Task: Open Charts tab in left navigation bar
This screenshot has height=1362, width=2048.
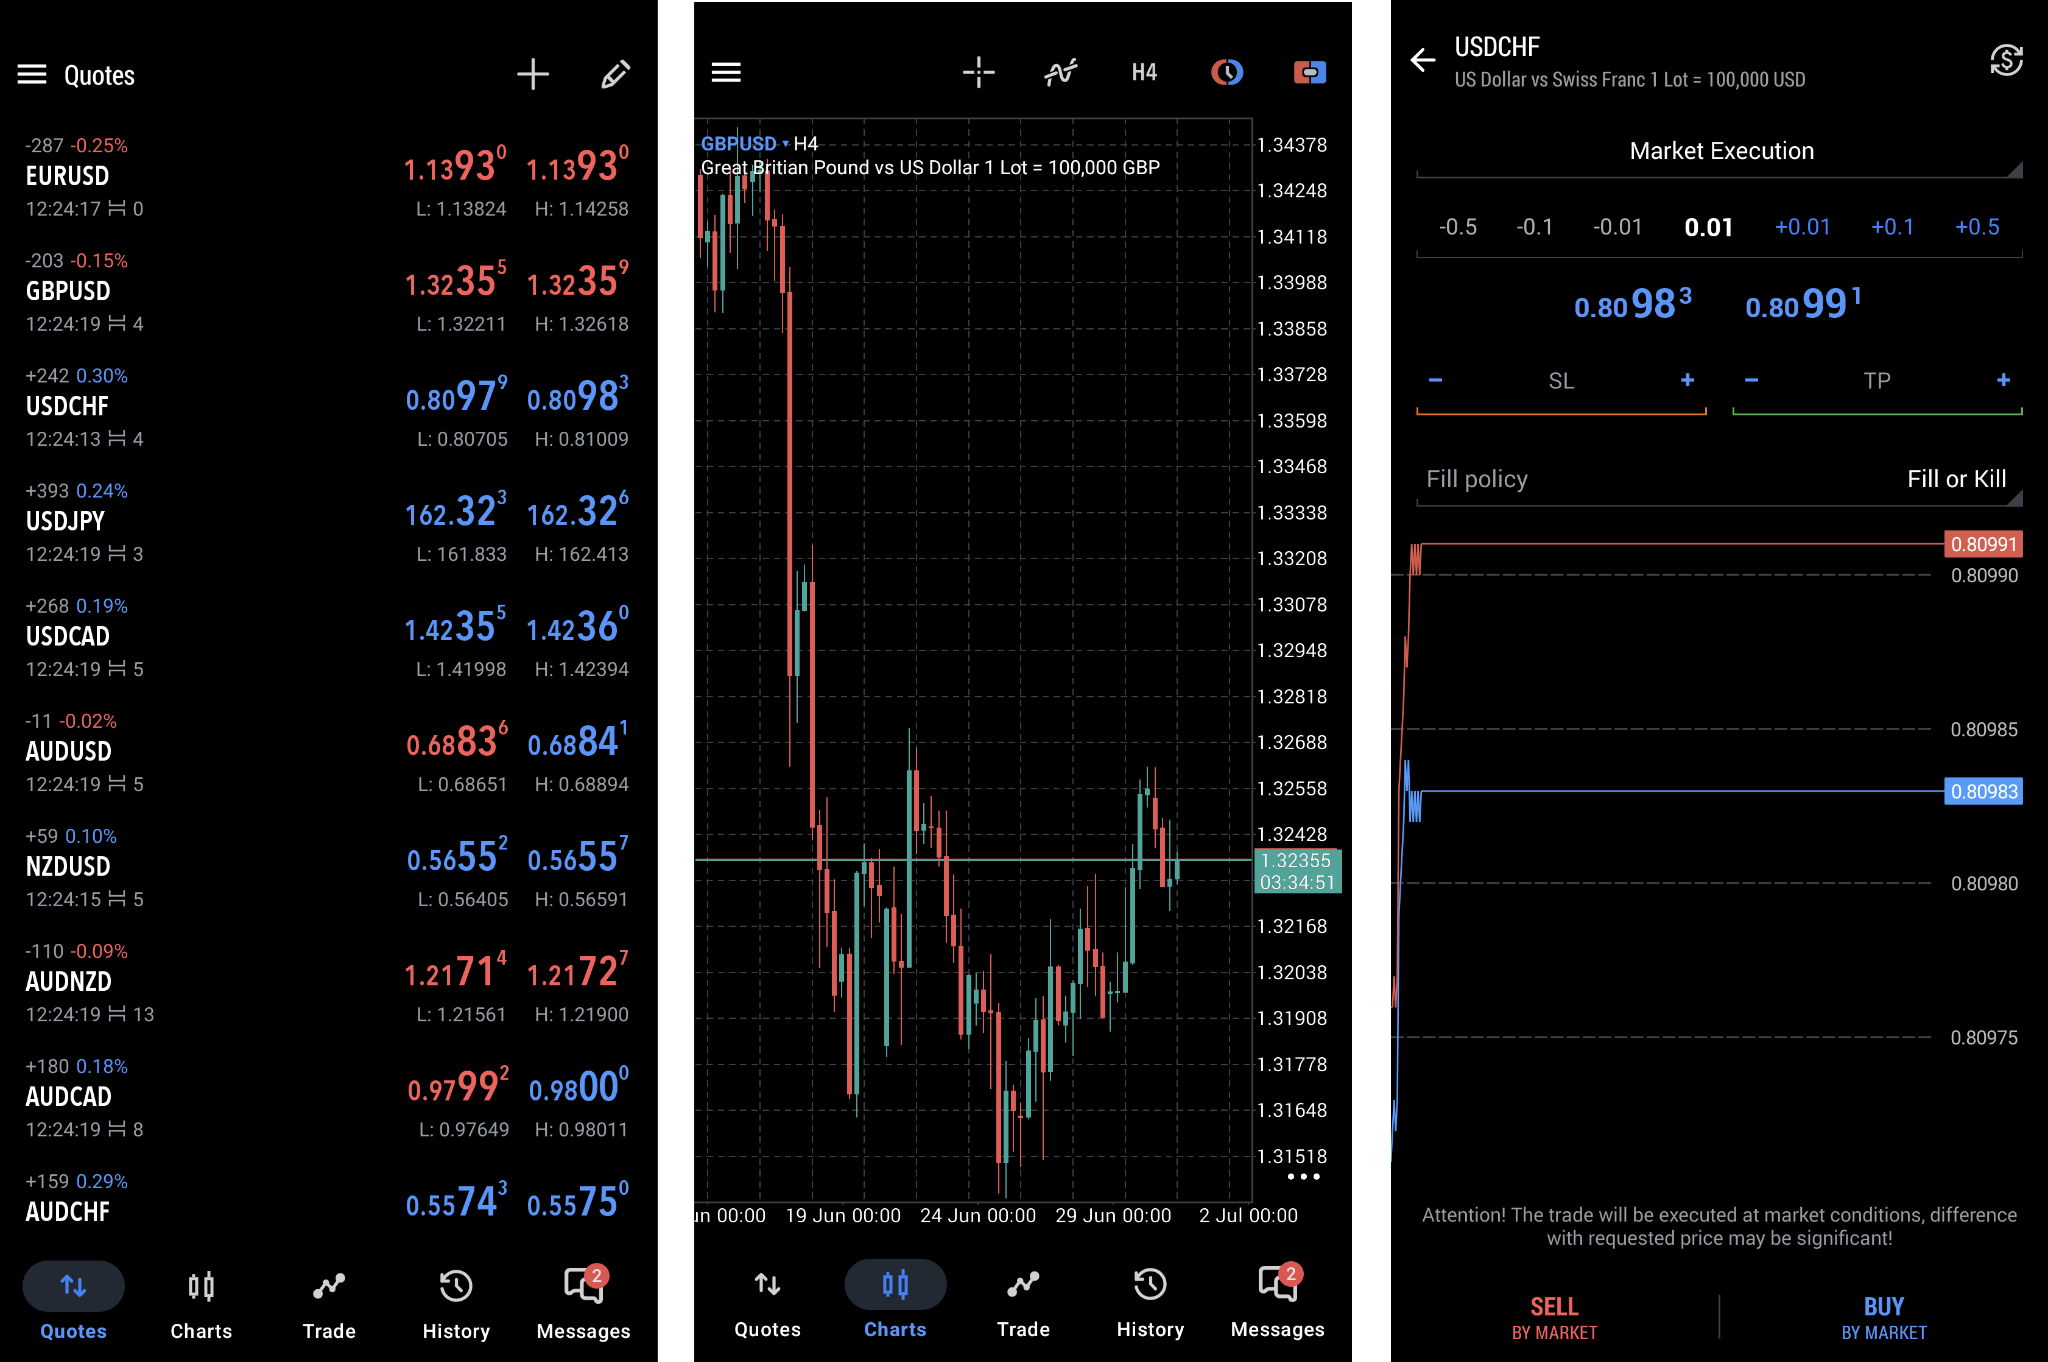Action: pyautogui.click(x=201, y=1302)
